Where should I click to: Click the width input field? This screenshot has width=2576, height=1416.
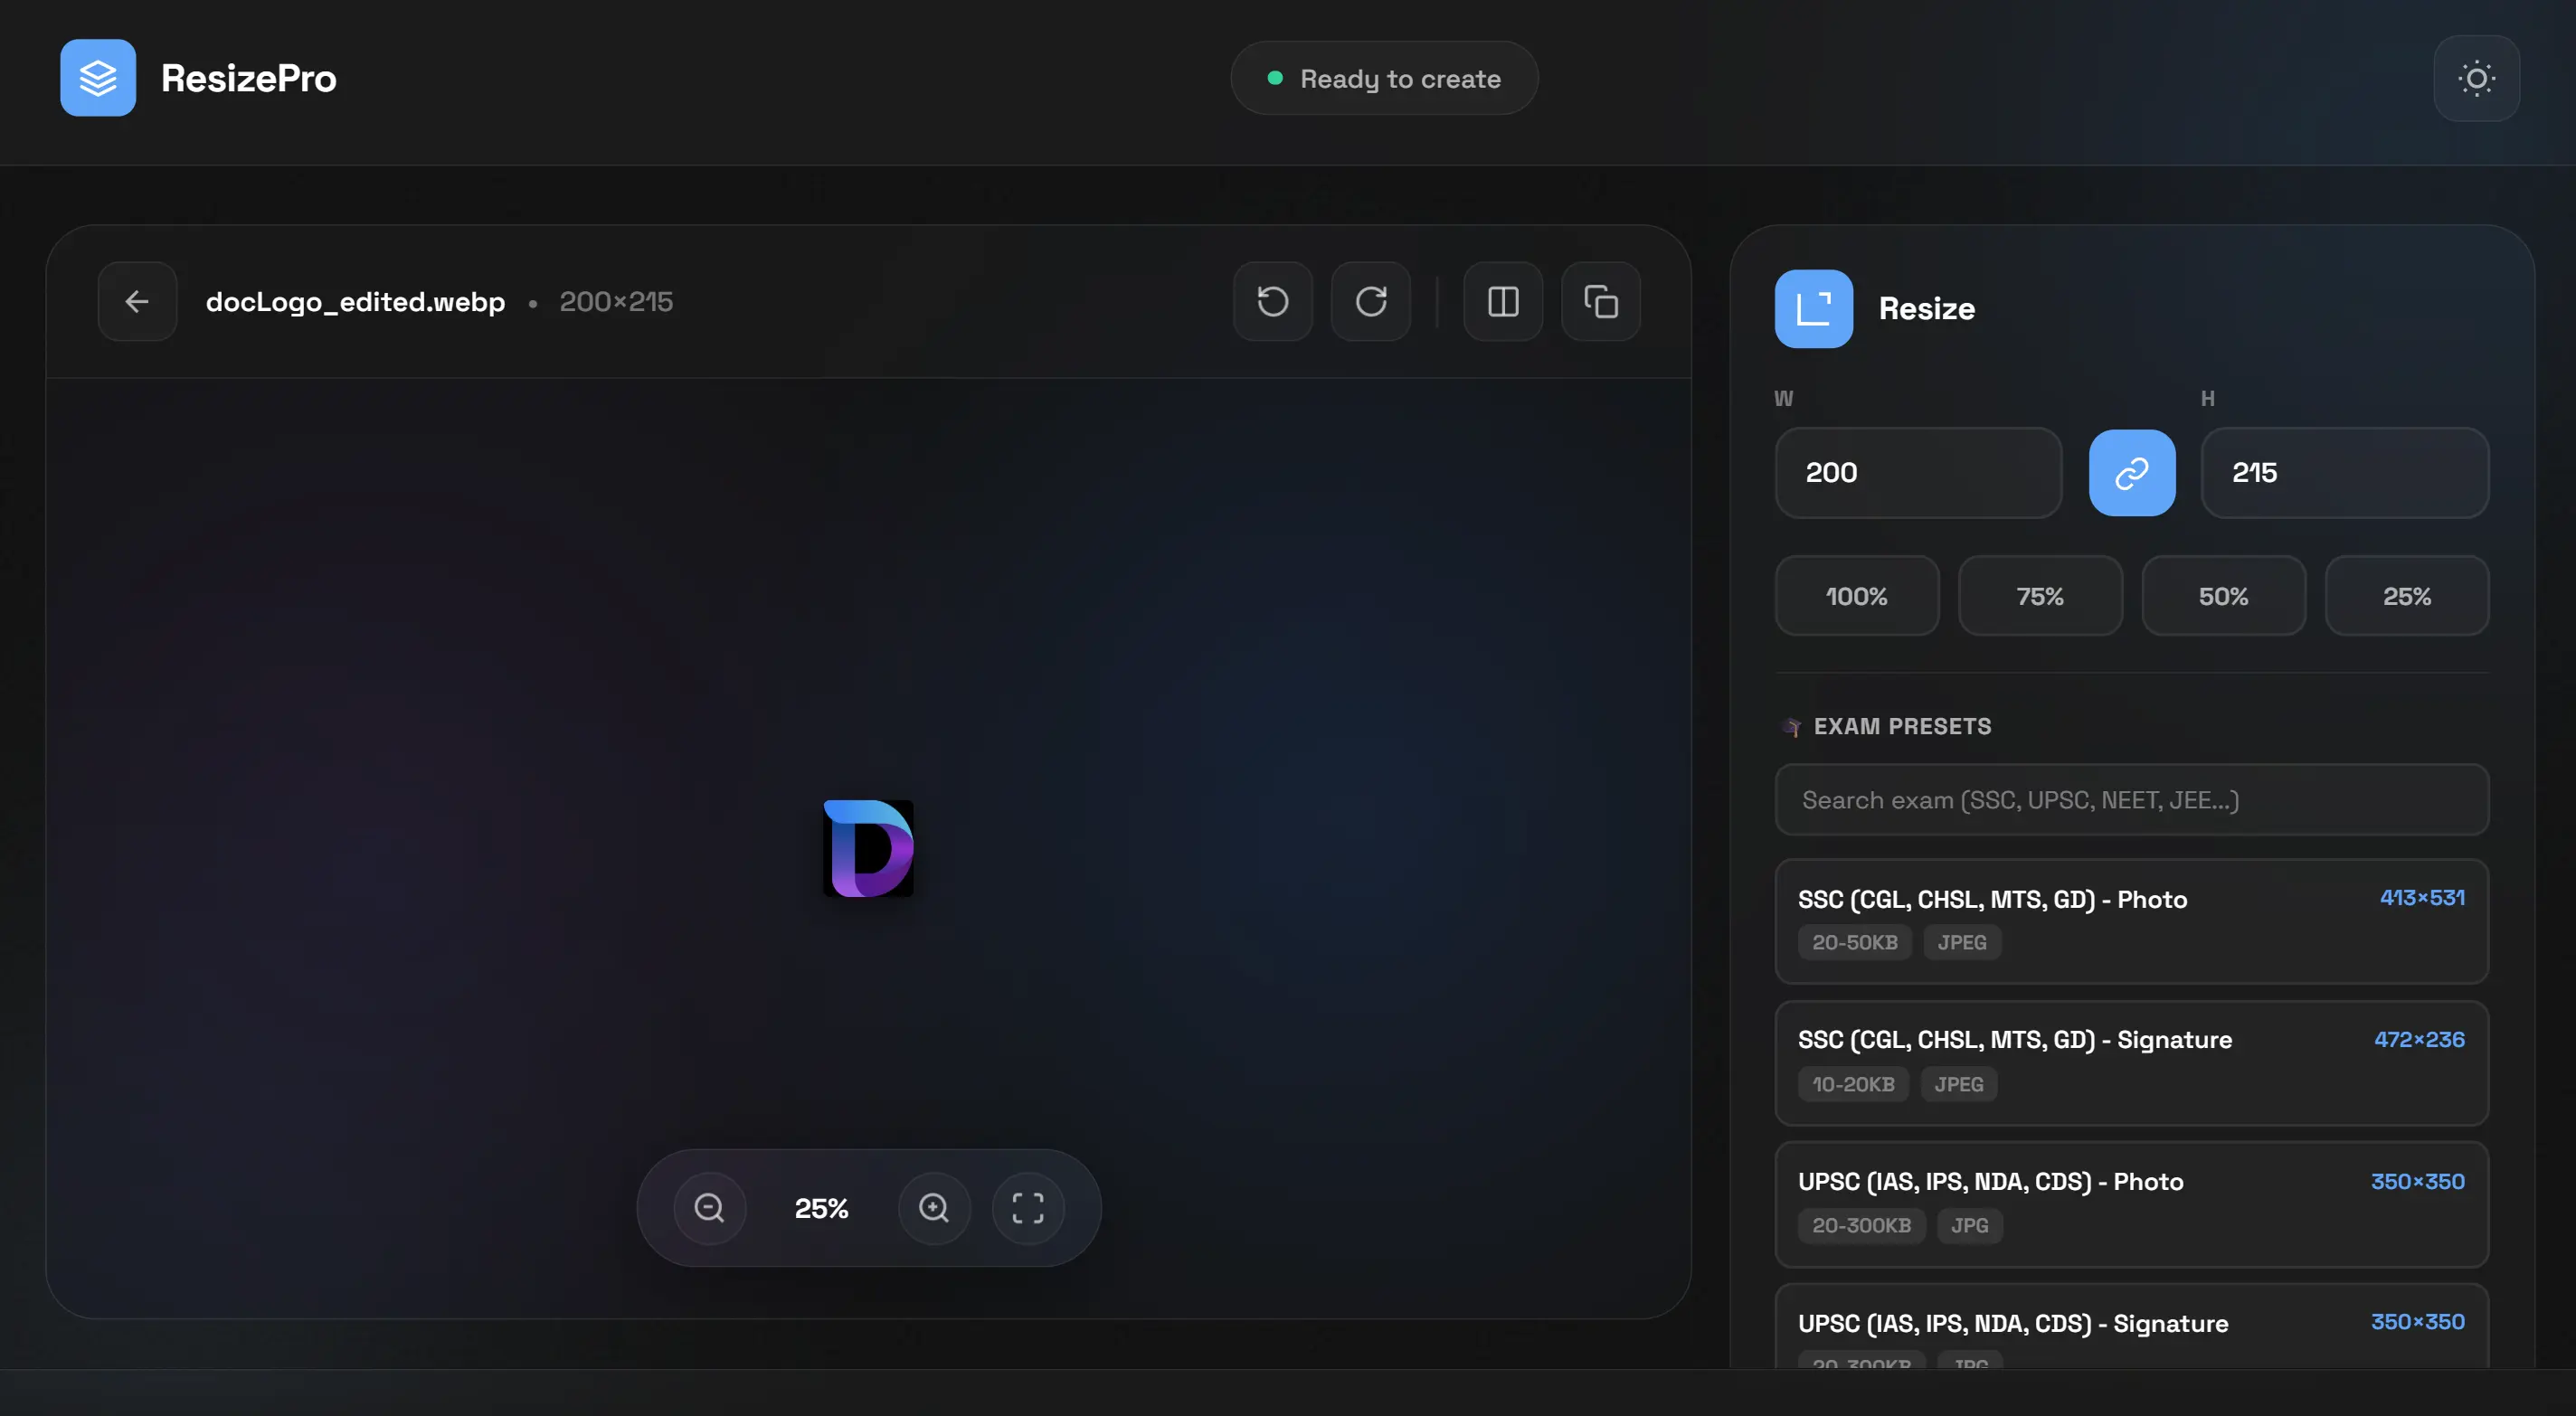1917,473
